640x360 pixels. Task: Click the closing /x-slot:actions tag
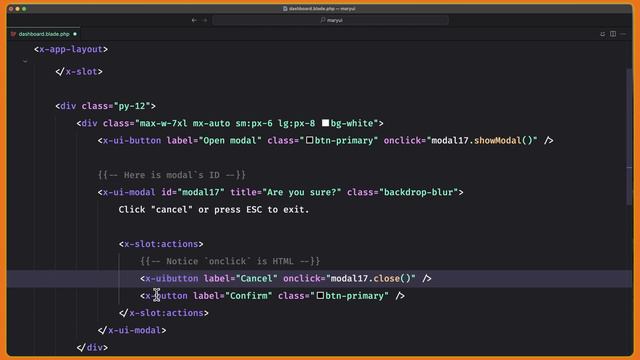(164, 313)
